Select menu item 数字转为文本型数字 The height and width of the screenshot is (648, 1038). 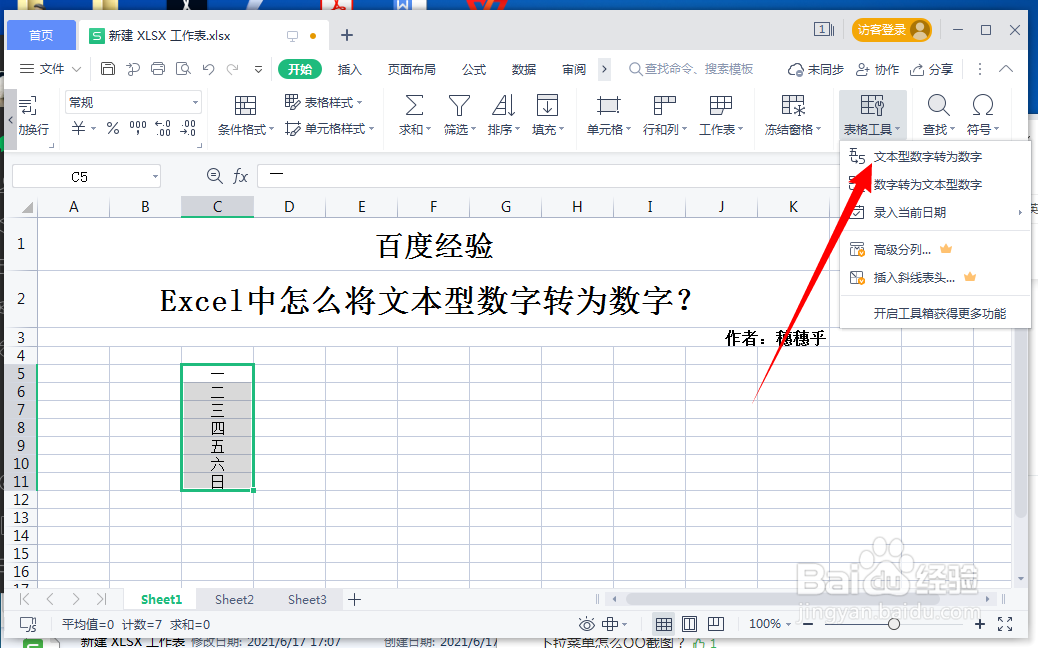tap(935, 185)
